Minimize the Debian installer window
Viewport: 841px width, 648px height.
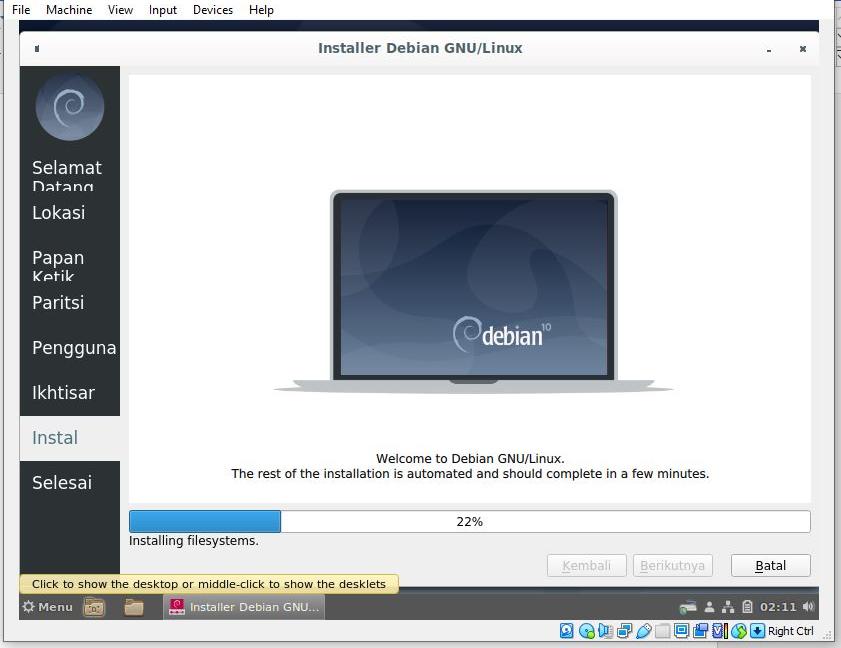769,50
